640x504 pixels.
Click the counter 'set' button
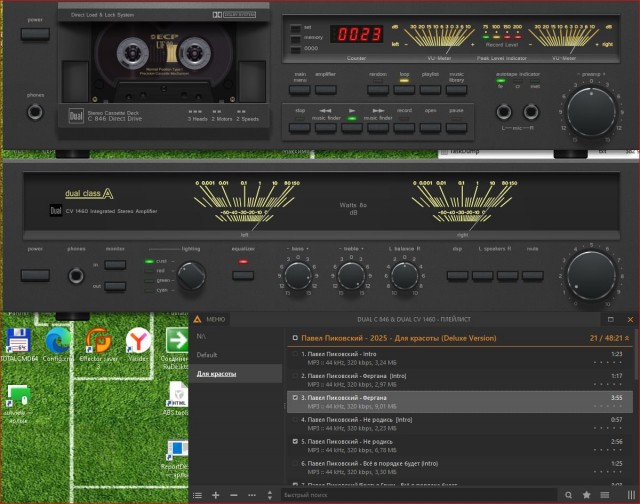(x=295, y=28)
